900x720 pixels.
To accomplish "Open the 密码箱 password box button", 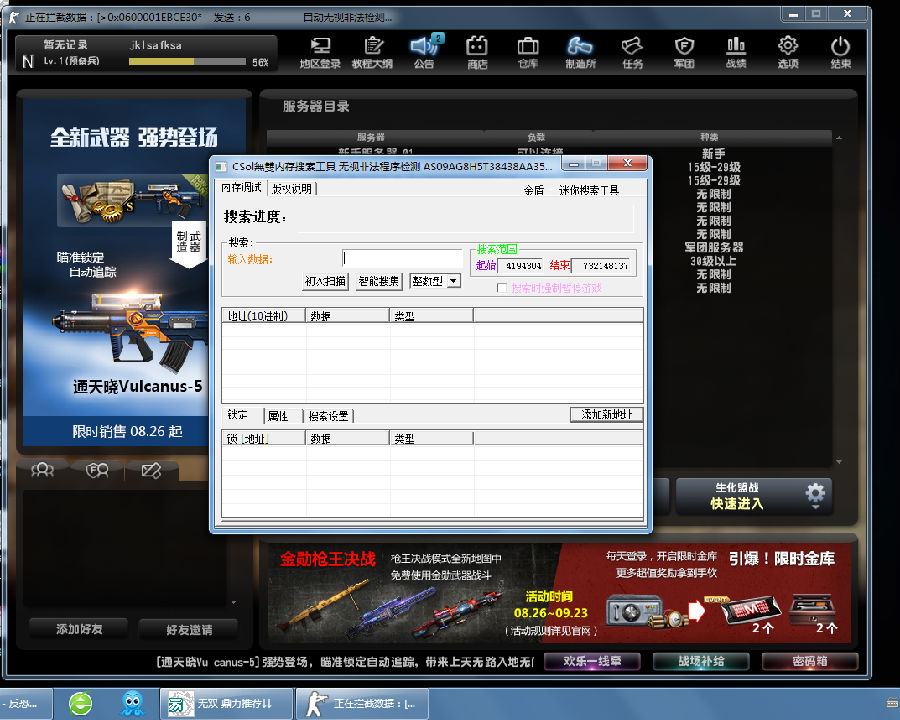I will pos(810,661).
